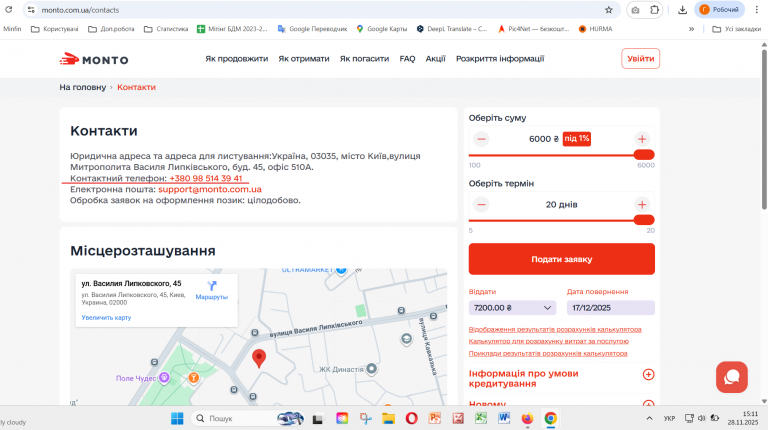Screen dimensions: 768x430
Task: Go back via На головну breadcrumb
Action: pos(83,87)
